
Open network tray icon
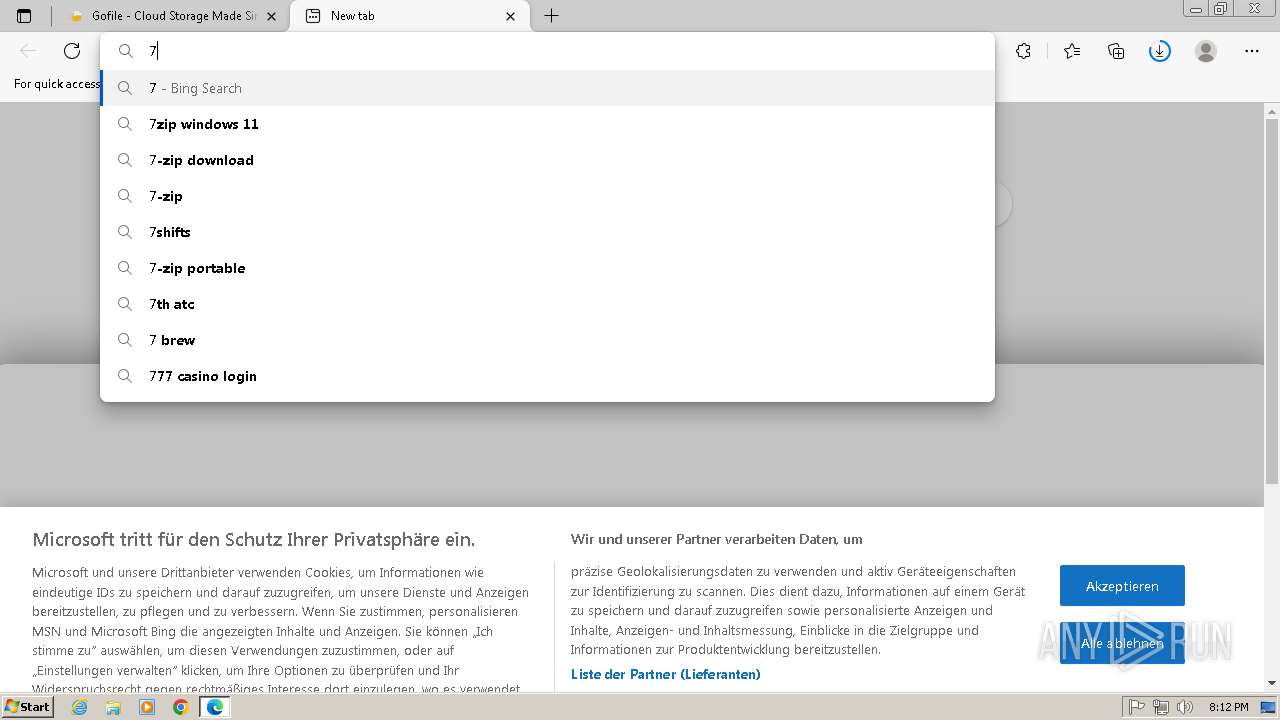[x=1161, y=707]
